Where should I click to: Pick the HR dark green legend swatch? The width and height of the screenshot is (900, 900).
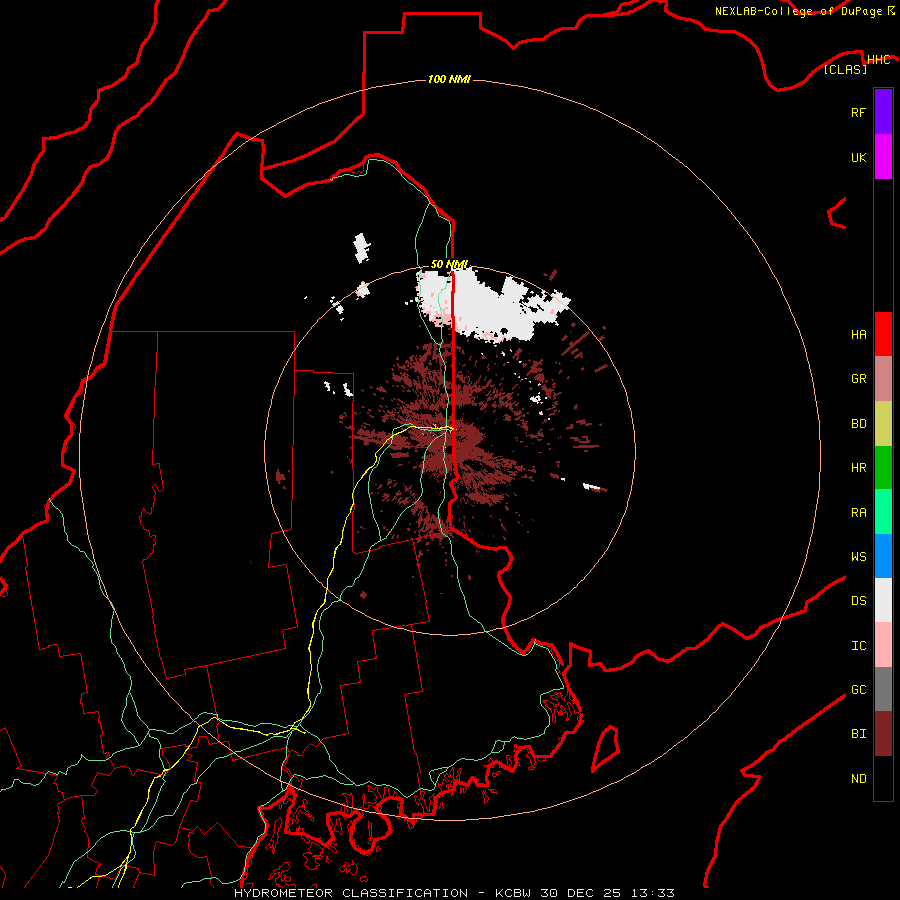883,467
